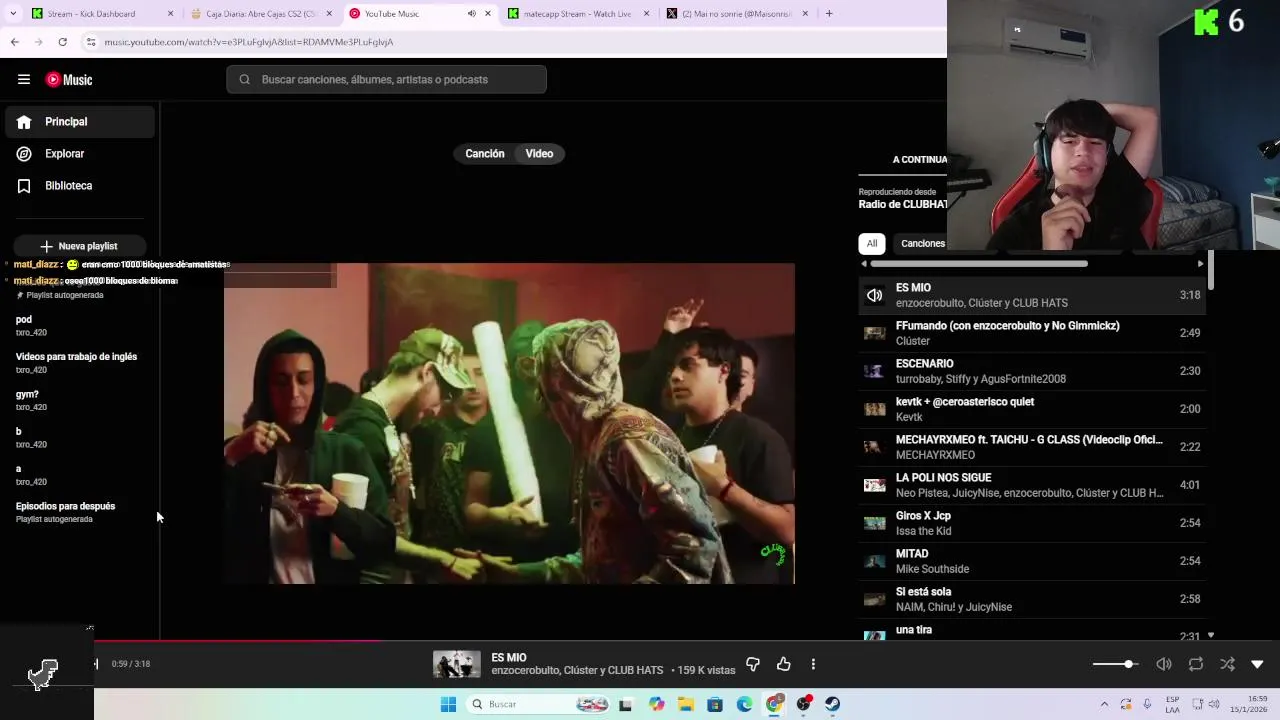Screen dimensions: 1280x720
Task: Click the address bar URL
Action: (x=249, y=42)
